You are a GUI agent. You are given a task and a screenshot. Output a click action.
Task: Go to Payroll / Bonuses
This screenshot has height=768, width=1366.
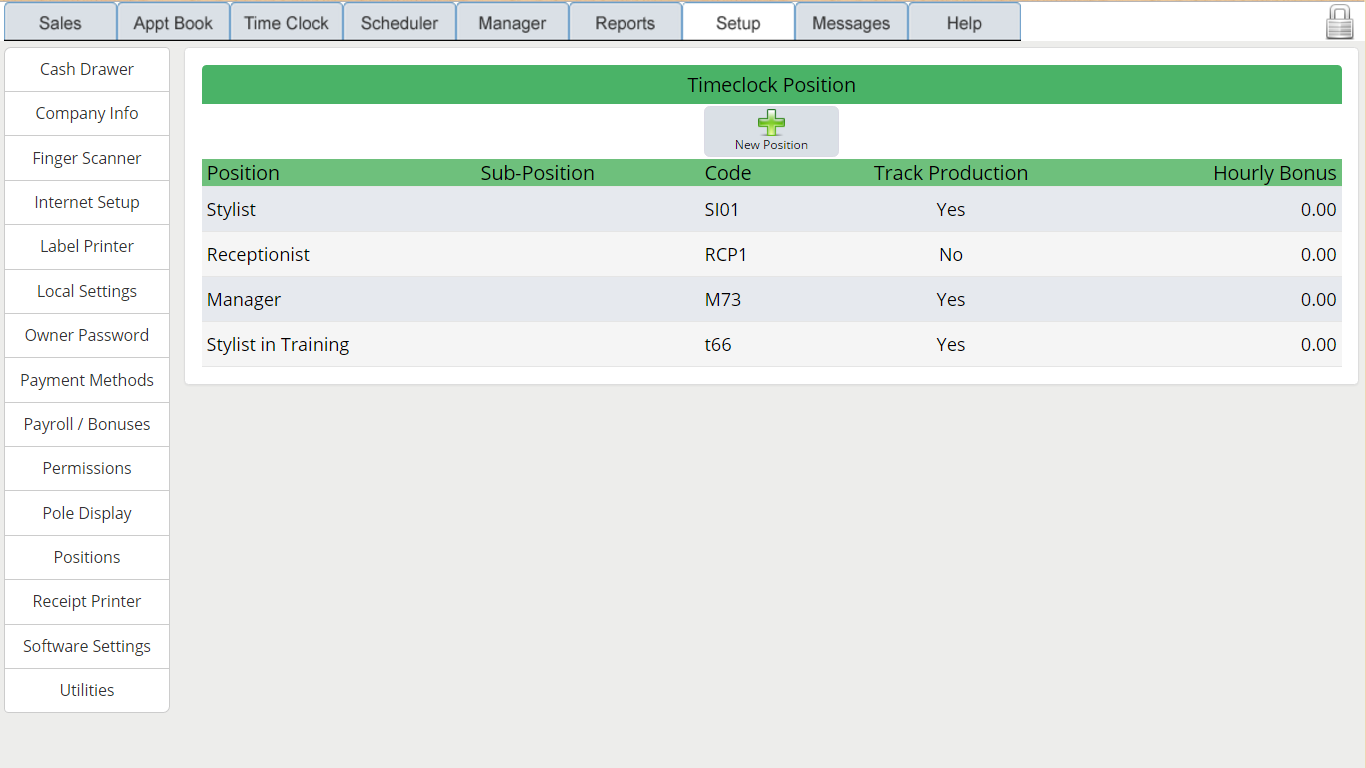click(87, 424)
